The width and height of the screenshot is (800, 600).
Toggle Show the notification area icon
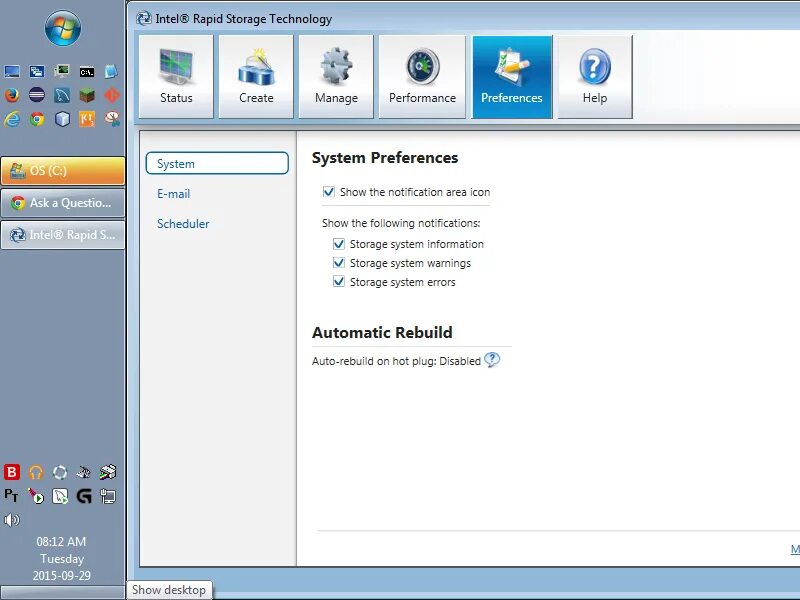pos(329,192)
